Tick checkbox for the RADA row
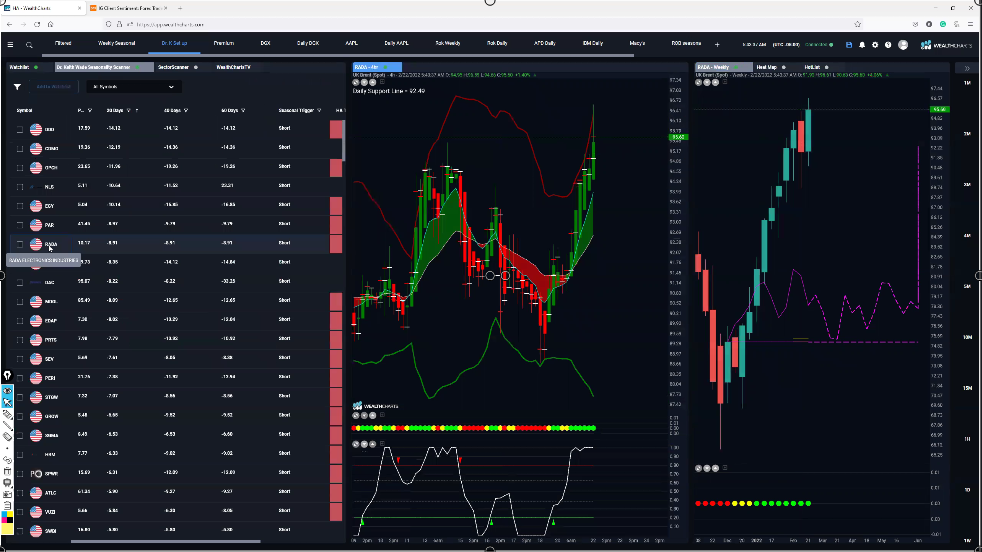Viewport: 982px width, 552px height. click(19, 244)
